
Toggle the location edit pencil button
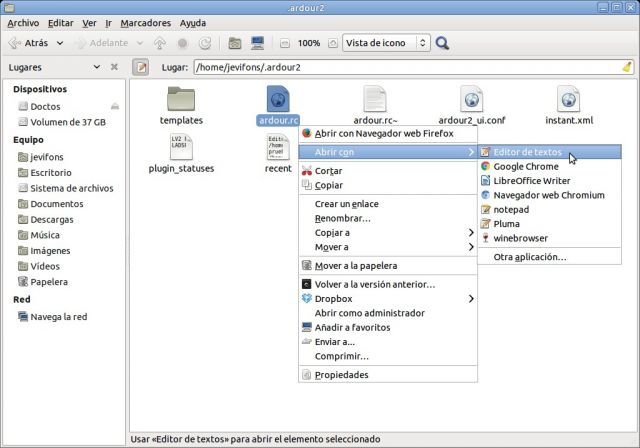[141, 68]
